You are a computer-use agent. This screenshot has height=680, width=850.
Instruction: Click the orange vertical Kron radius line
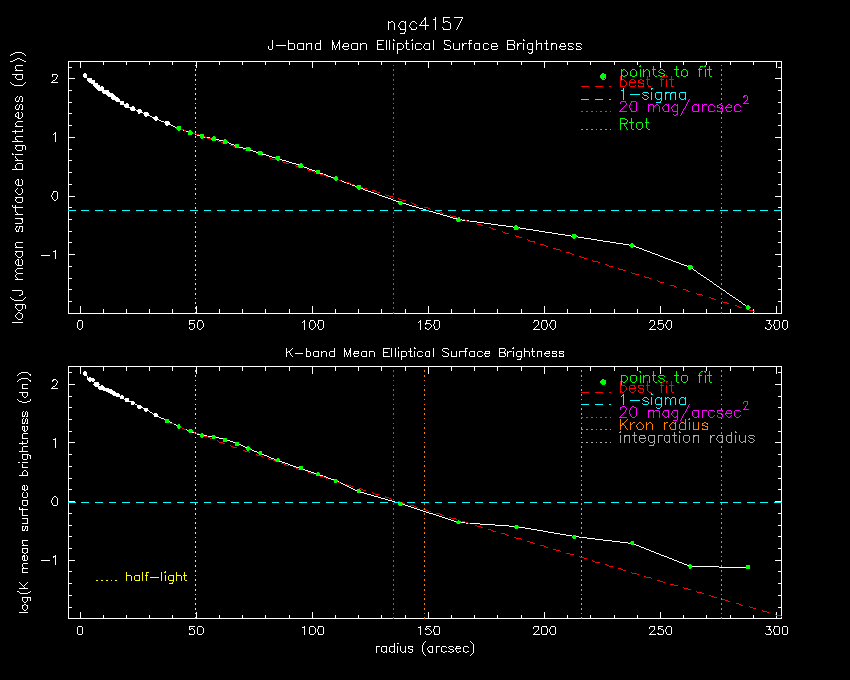coord(425,450)
